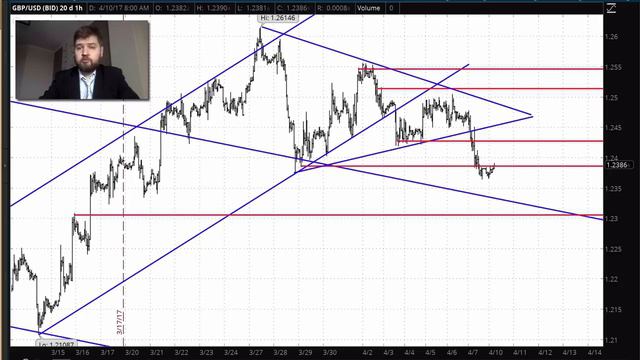Select the Lo: 1.21087 price bubble
The width and height of the screenshot is (640, 360).
[x=56, y=344]
